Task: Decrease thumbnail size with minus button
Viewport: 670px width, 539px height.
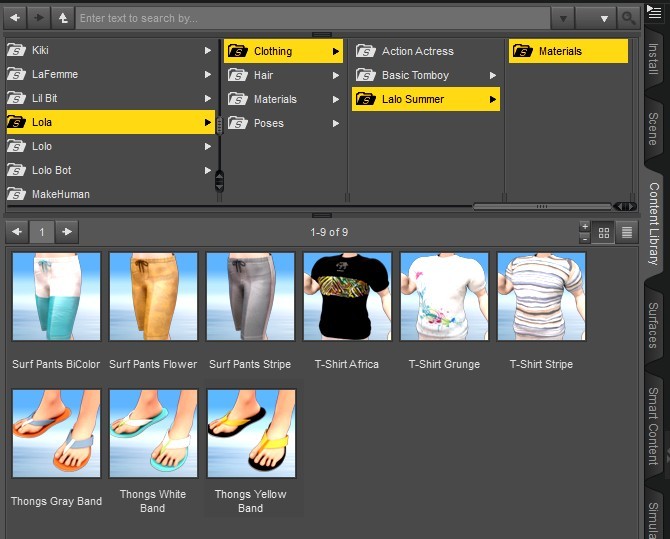Action: tap(585, 239)
